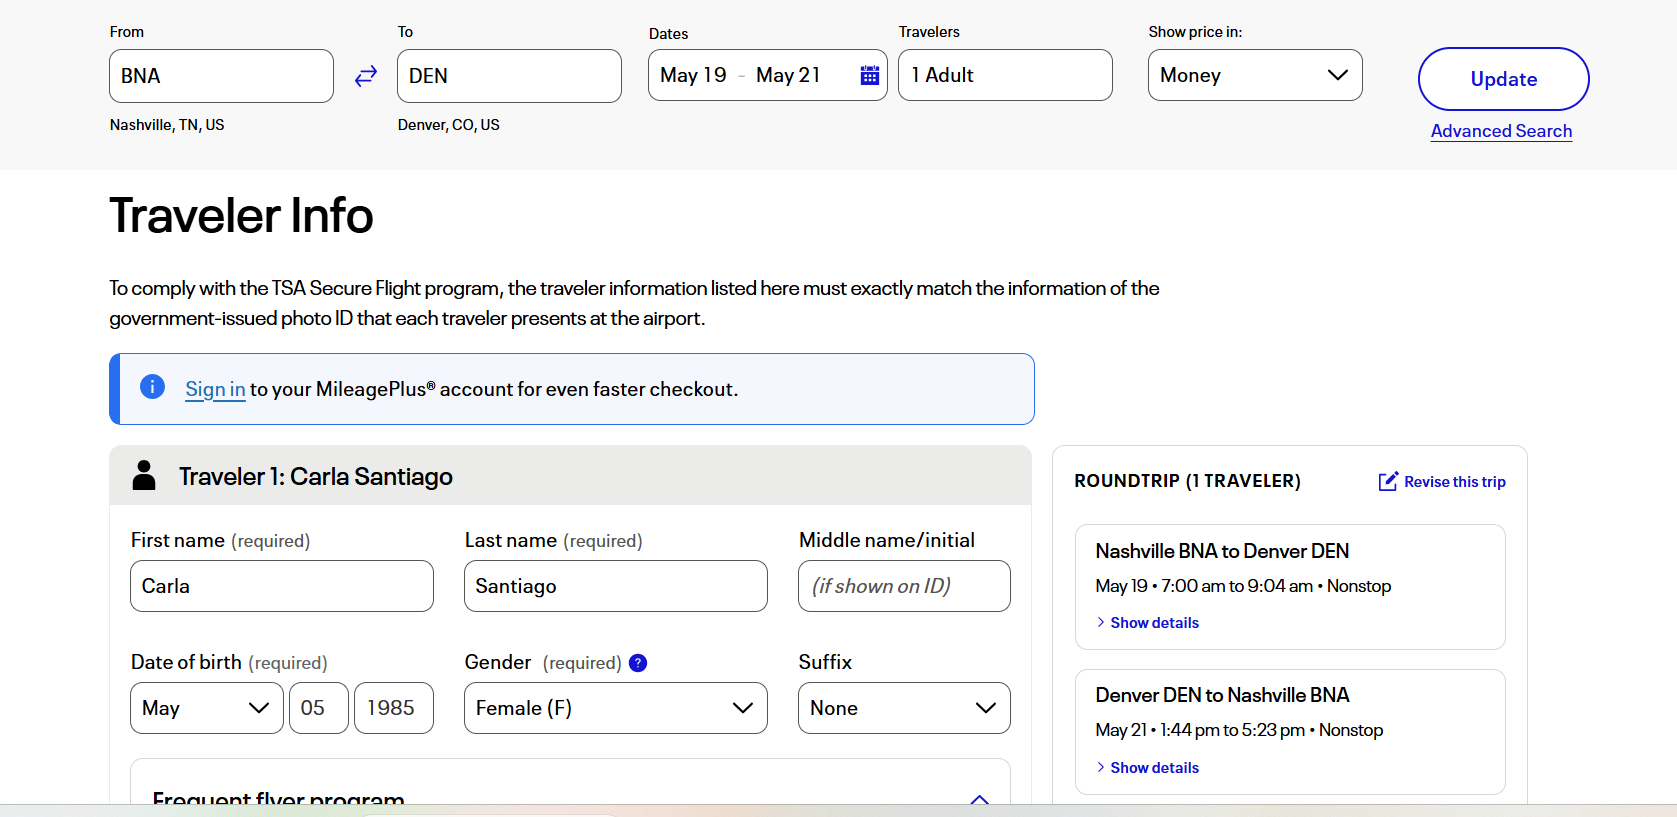Click the Denver, CO, US label
This screenshot has height=817, width=1677.
[448, 125]
